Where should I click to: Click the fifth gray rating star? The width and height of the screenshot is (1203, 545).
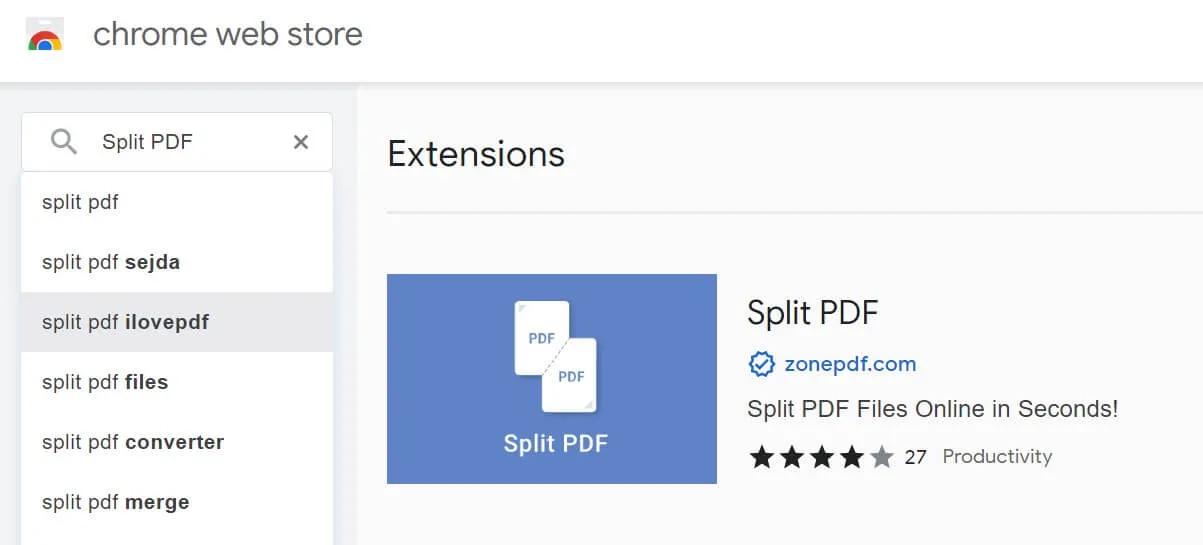click(881, 457)
